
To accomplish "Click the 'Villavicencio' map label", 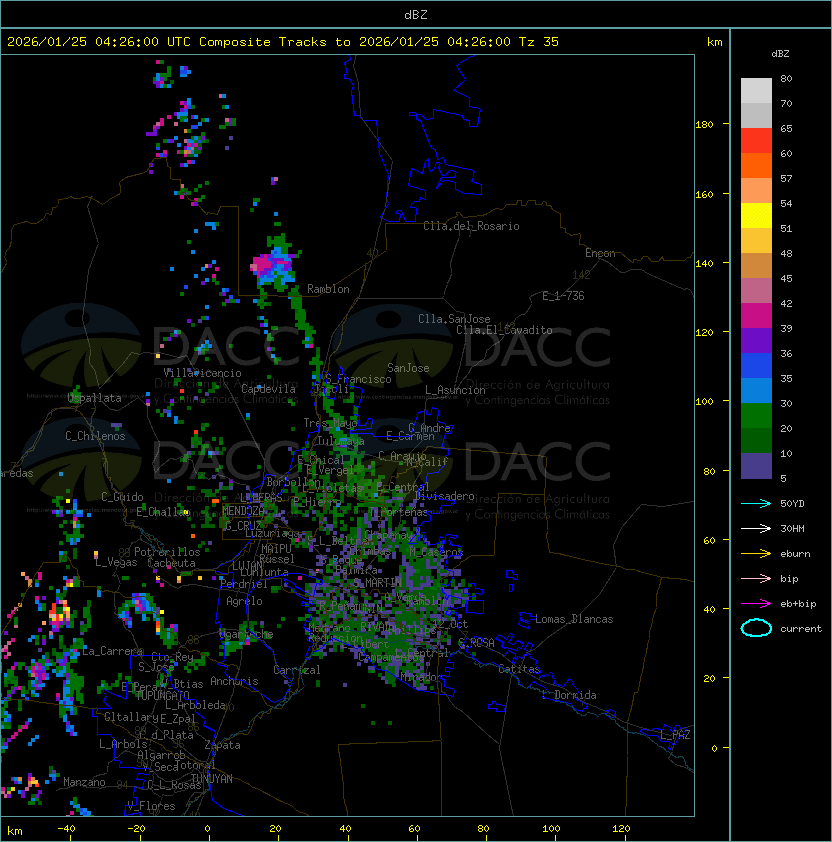I will 202,373.
